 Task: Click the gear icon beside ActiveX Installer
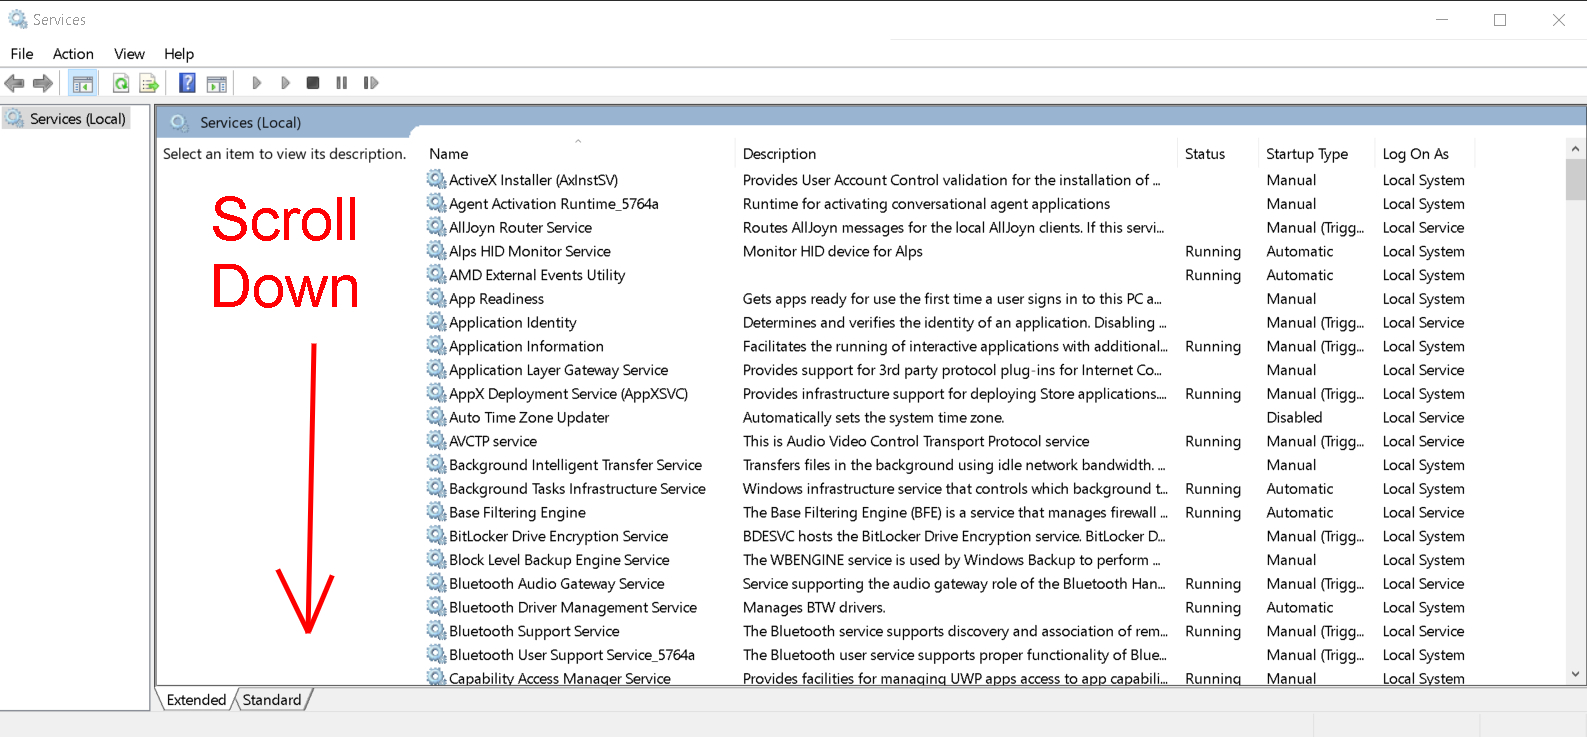[436, 179]
